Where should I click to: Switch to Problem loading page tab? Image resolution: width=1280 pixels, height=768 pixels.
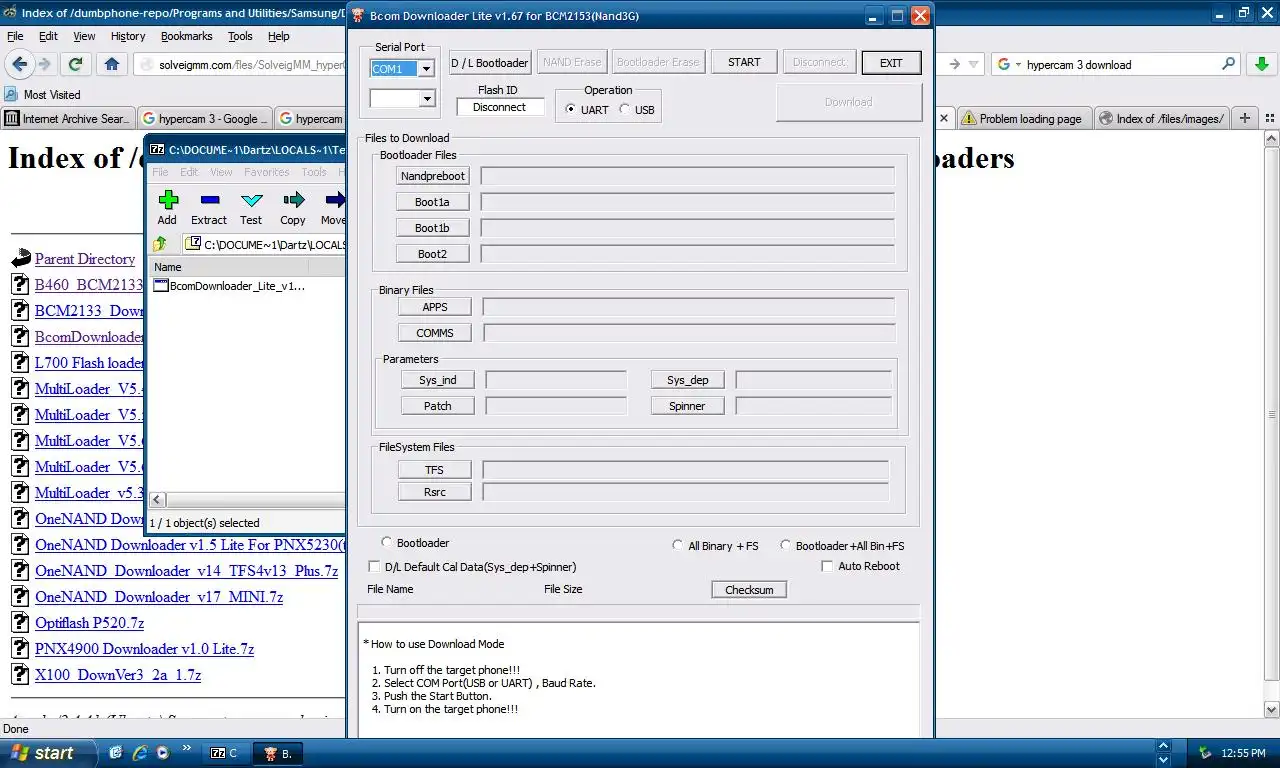(x=1023, y=119)
